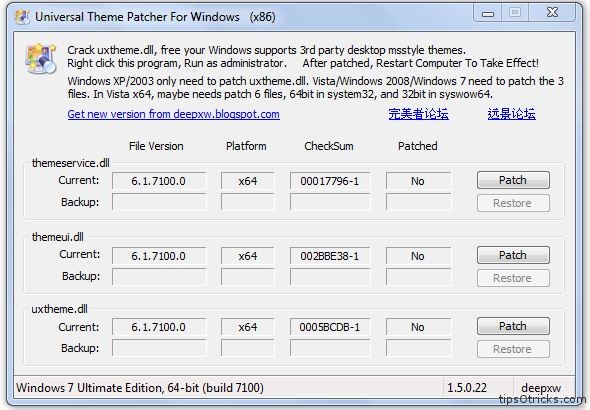This screenshot has width=590, height=410.
Task: Click the themeui.dll group label
Action: (x=58, y=237)
